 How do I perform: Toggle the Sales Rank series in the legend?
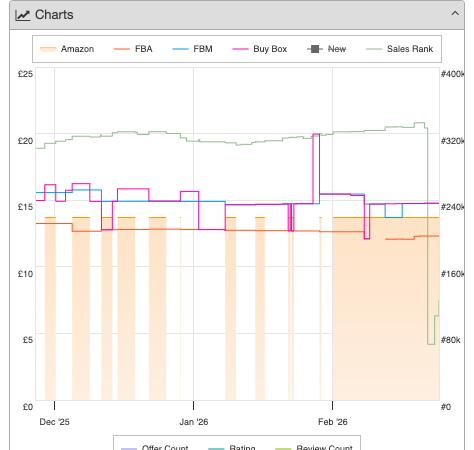[400, 49]
